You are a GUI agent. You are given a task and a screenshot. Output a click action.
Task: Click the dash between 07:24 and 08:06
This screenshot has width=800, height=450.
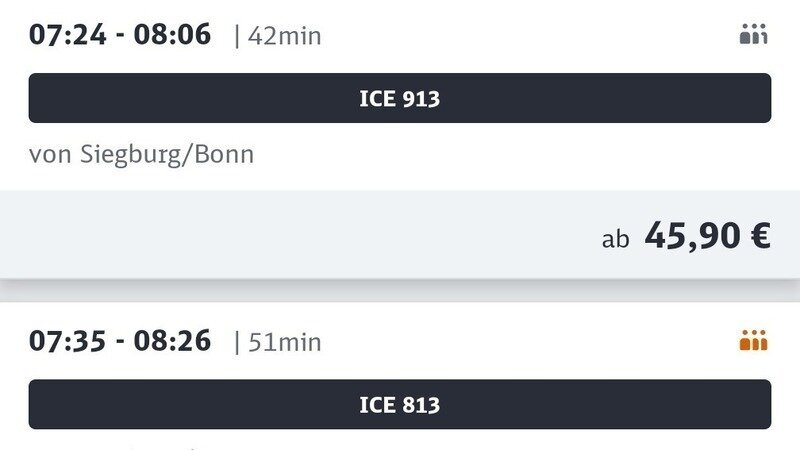[119, 36]
